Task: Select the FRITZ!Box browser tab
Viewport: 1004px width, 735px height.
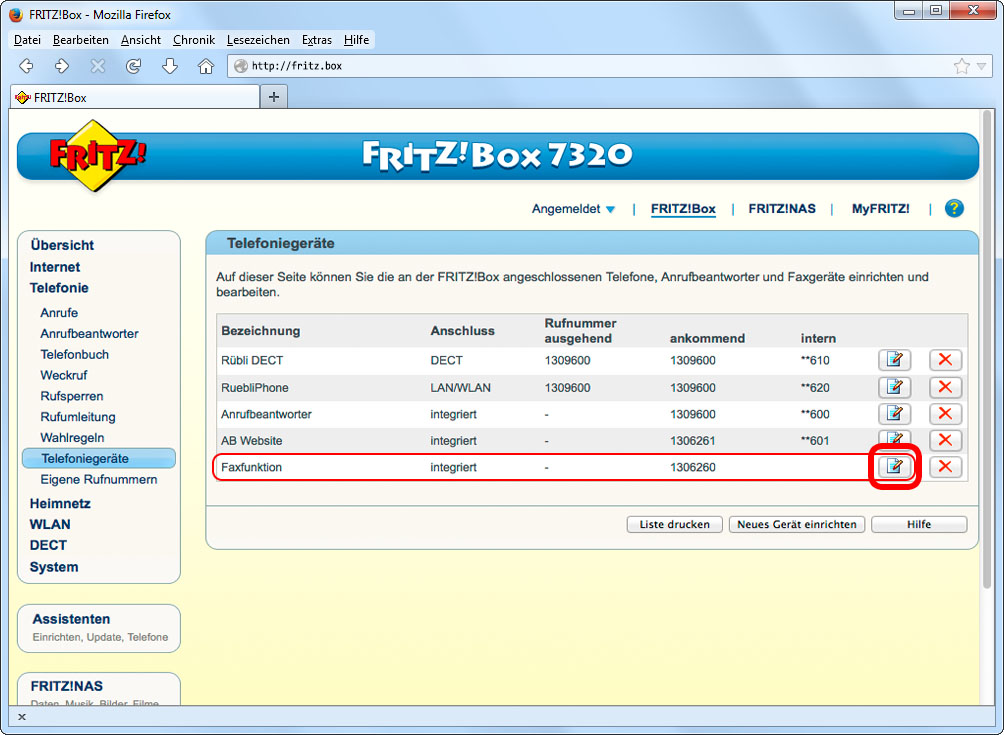Action: click(135, 97)
